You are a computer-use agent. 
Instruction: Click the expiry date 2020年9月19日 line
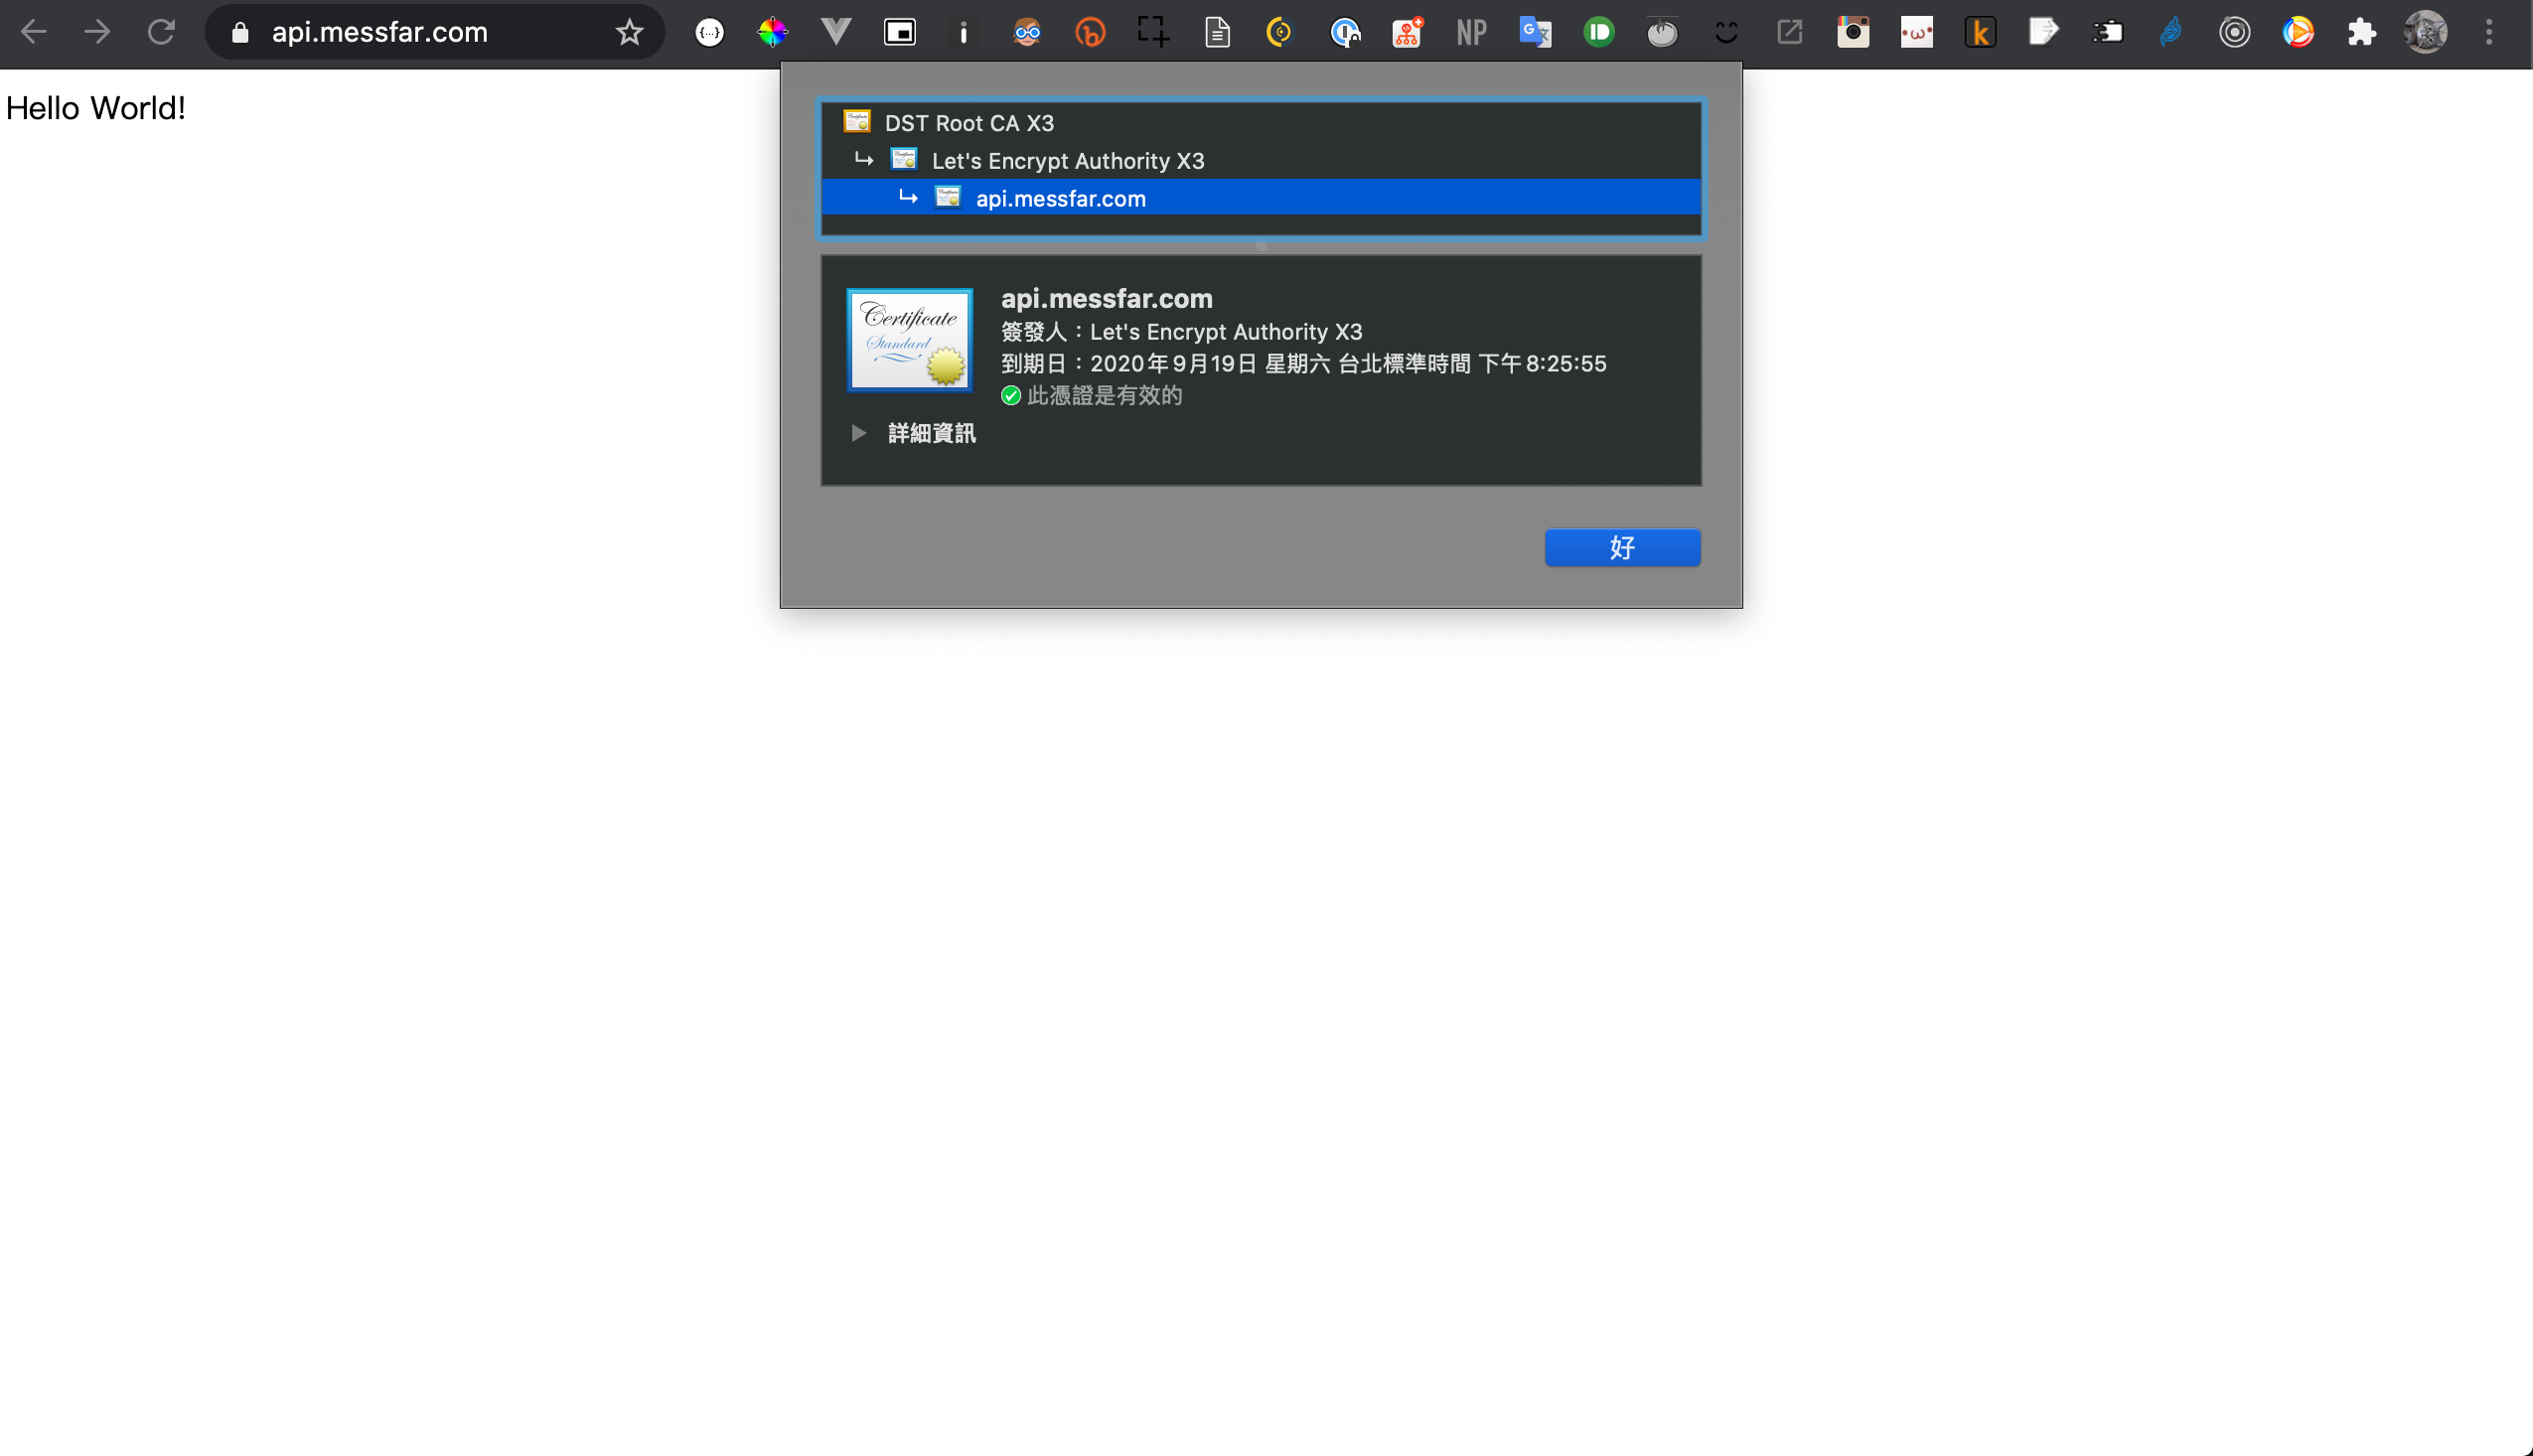1303,364
